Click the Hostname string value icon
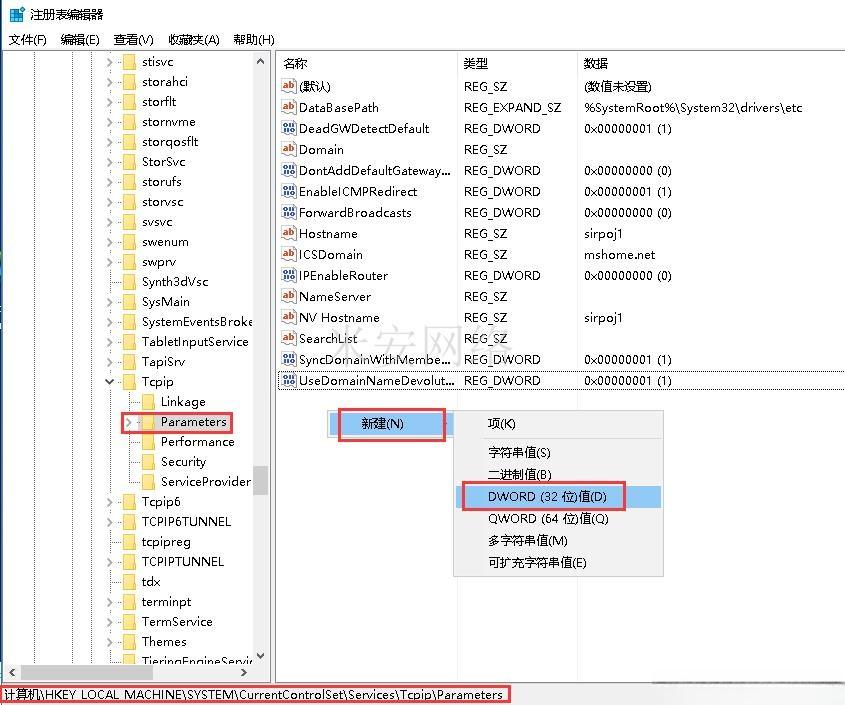This screenshot has width=845, height=705. (x=289, y=233)
